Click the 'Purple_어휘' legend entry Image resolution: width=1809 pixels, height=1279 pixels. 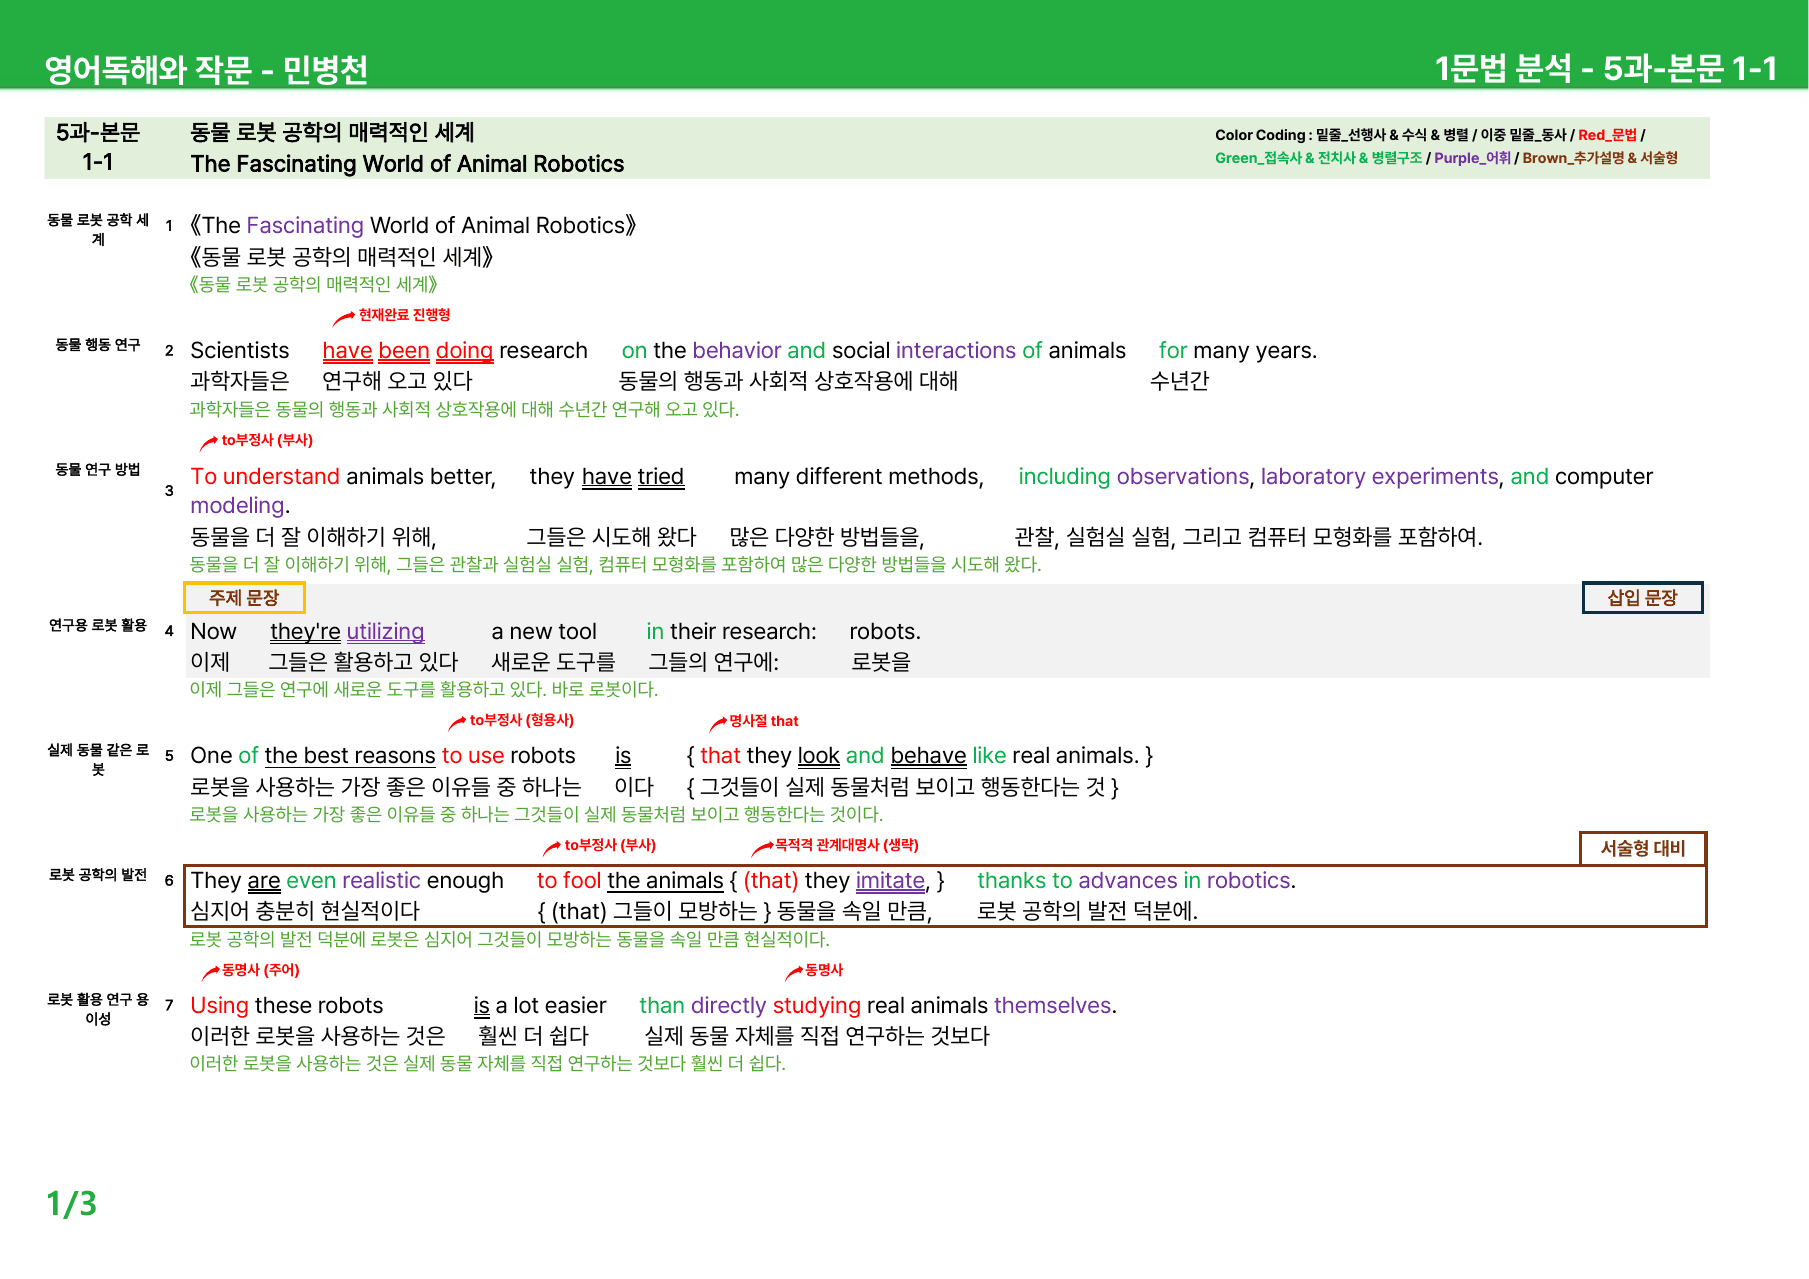(x=1472, y=158)
